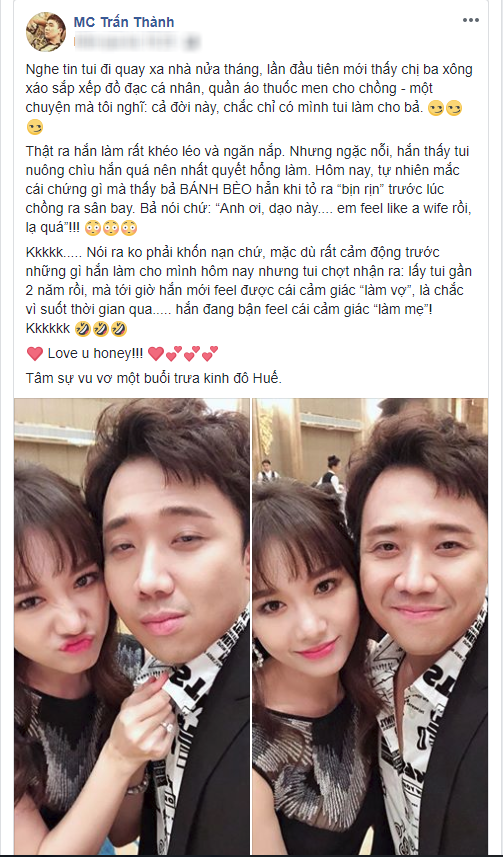
Task: Click the paragraph starting "Thật ra hắn"
Action: (x=249, y=189)
